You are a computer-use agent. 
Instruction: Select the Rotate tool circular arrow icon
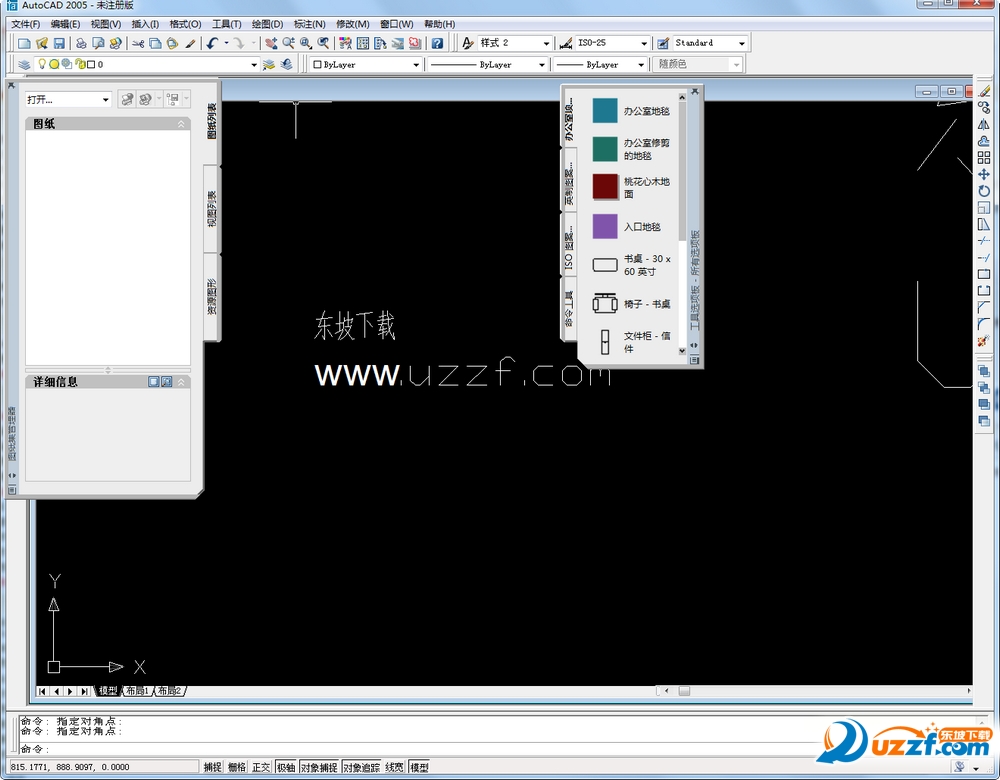pos(984,191)
